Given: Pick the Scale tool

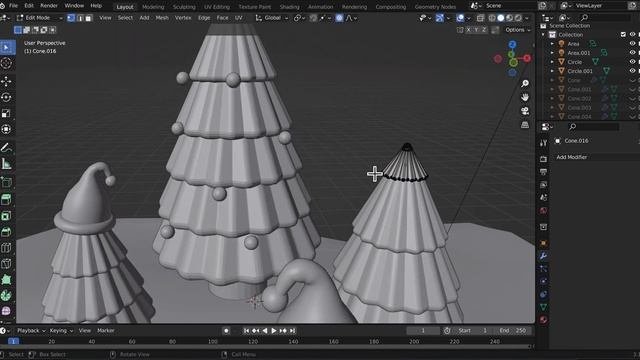Looking at the screenshot, I should tap(6, 113).
